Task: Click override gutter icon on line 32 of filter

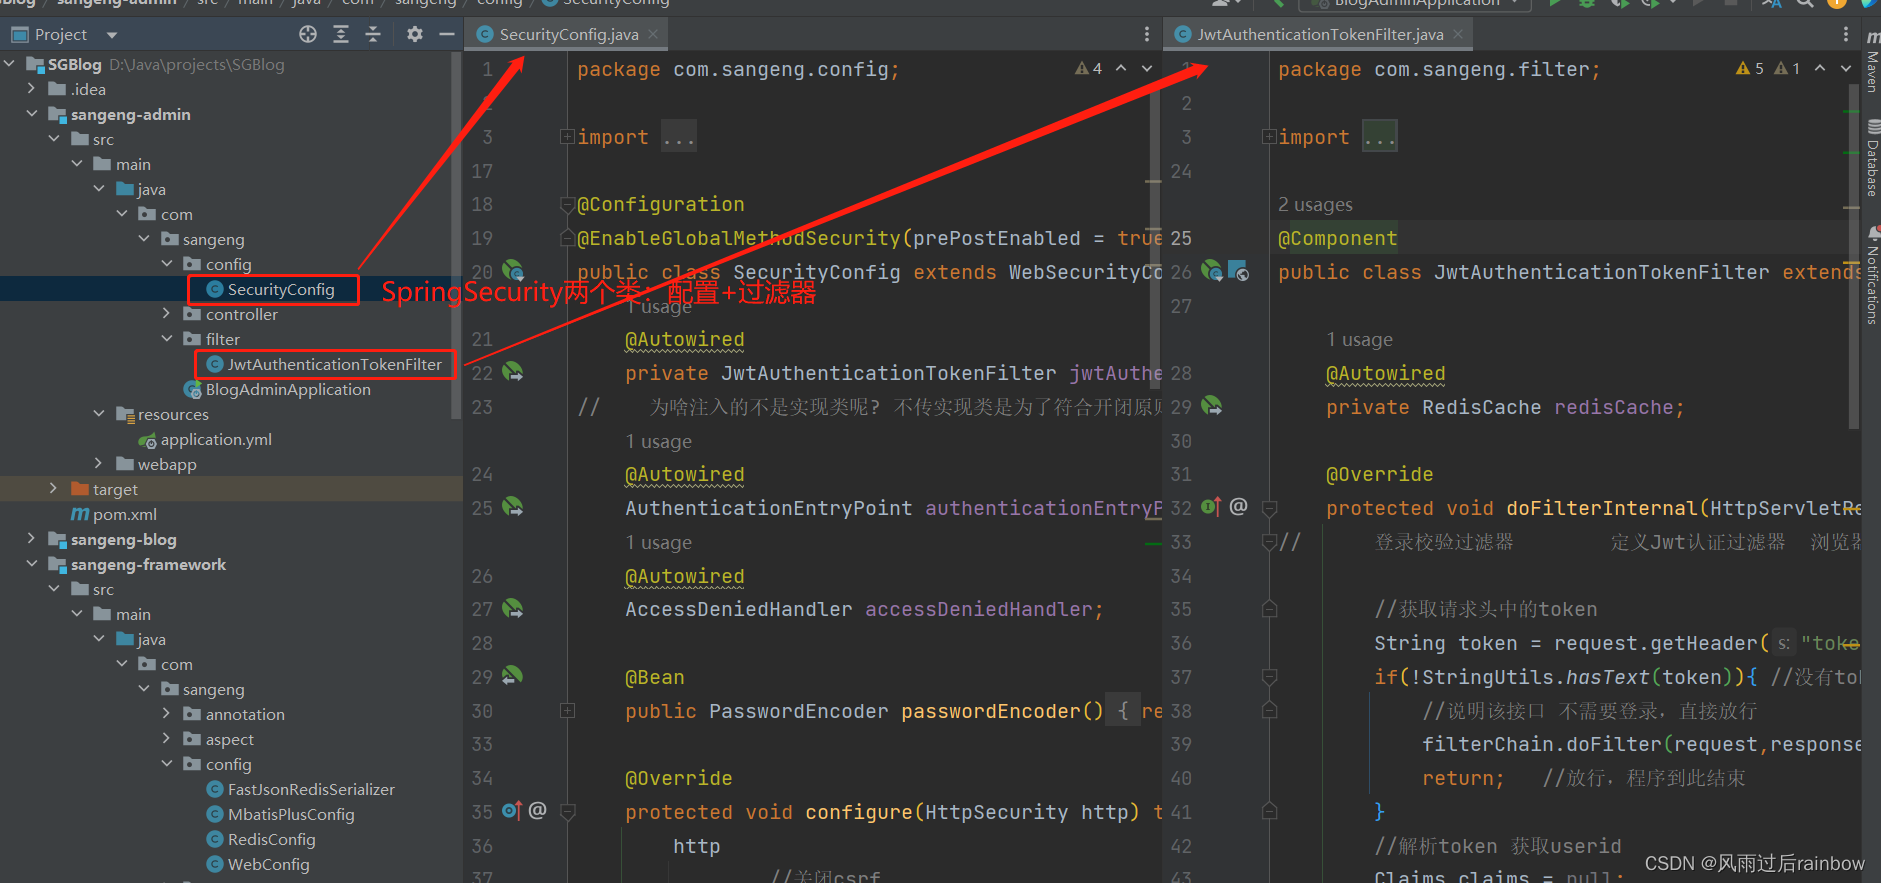Action: [1211, 507]
